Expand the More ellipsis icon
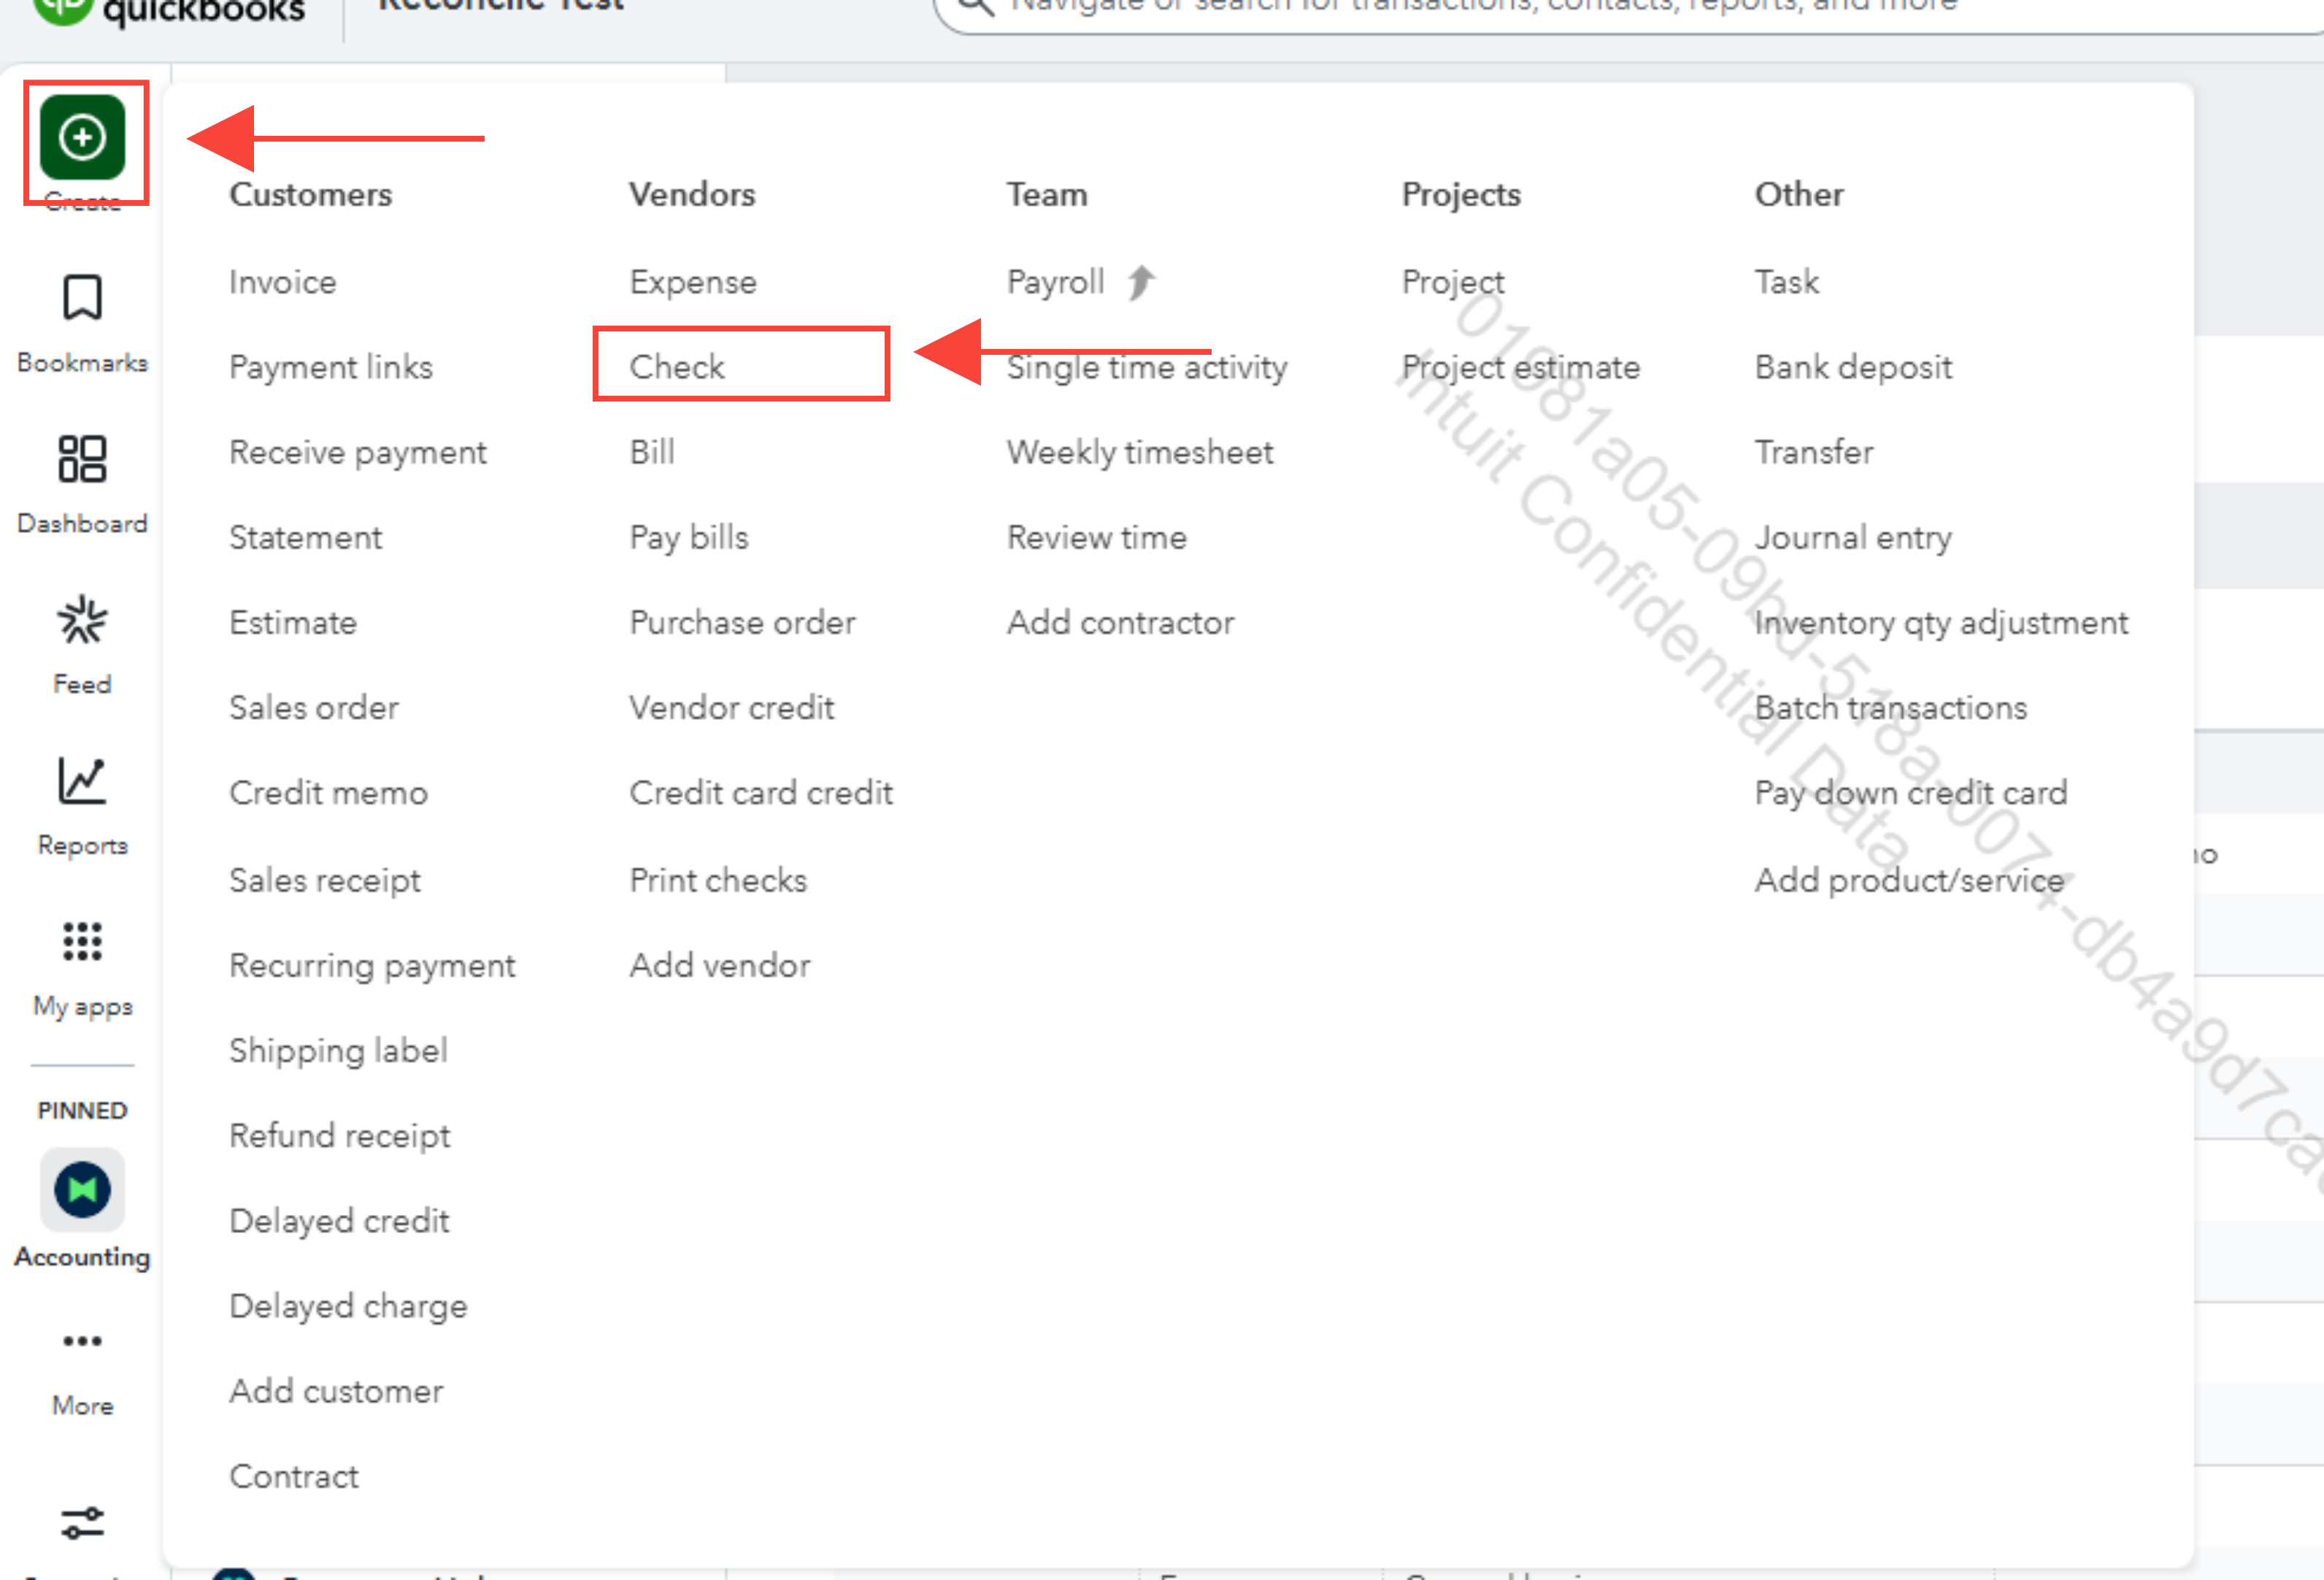The width and height of the screenshot is (2324, 1580). click(82, 1341)
